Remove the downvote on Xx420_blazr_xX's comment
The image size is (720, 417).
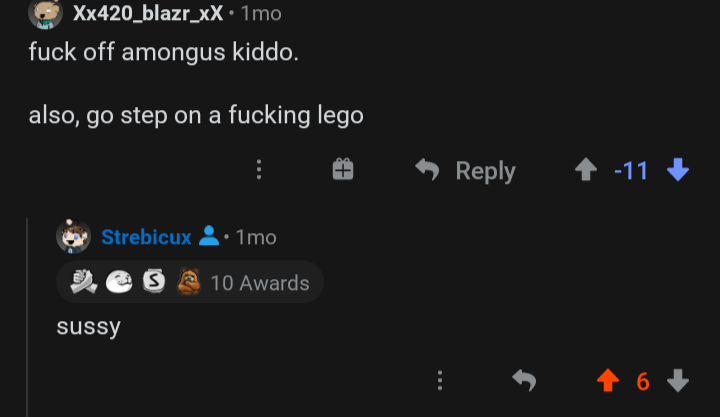coord(678,171)
